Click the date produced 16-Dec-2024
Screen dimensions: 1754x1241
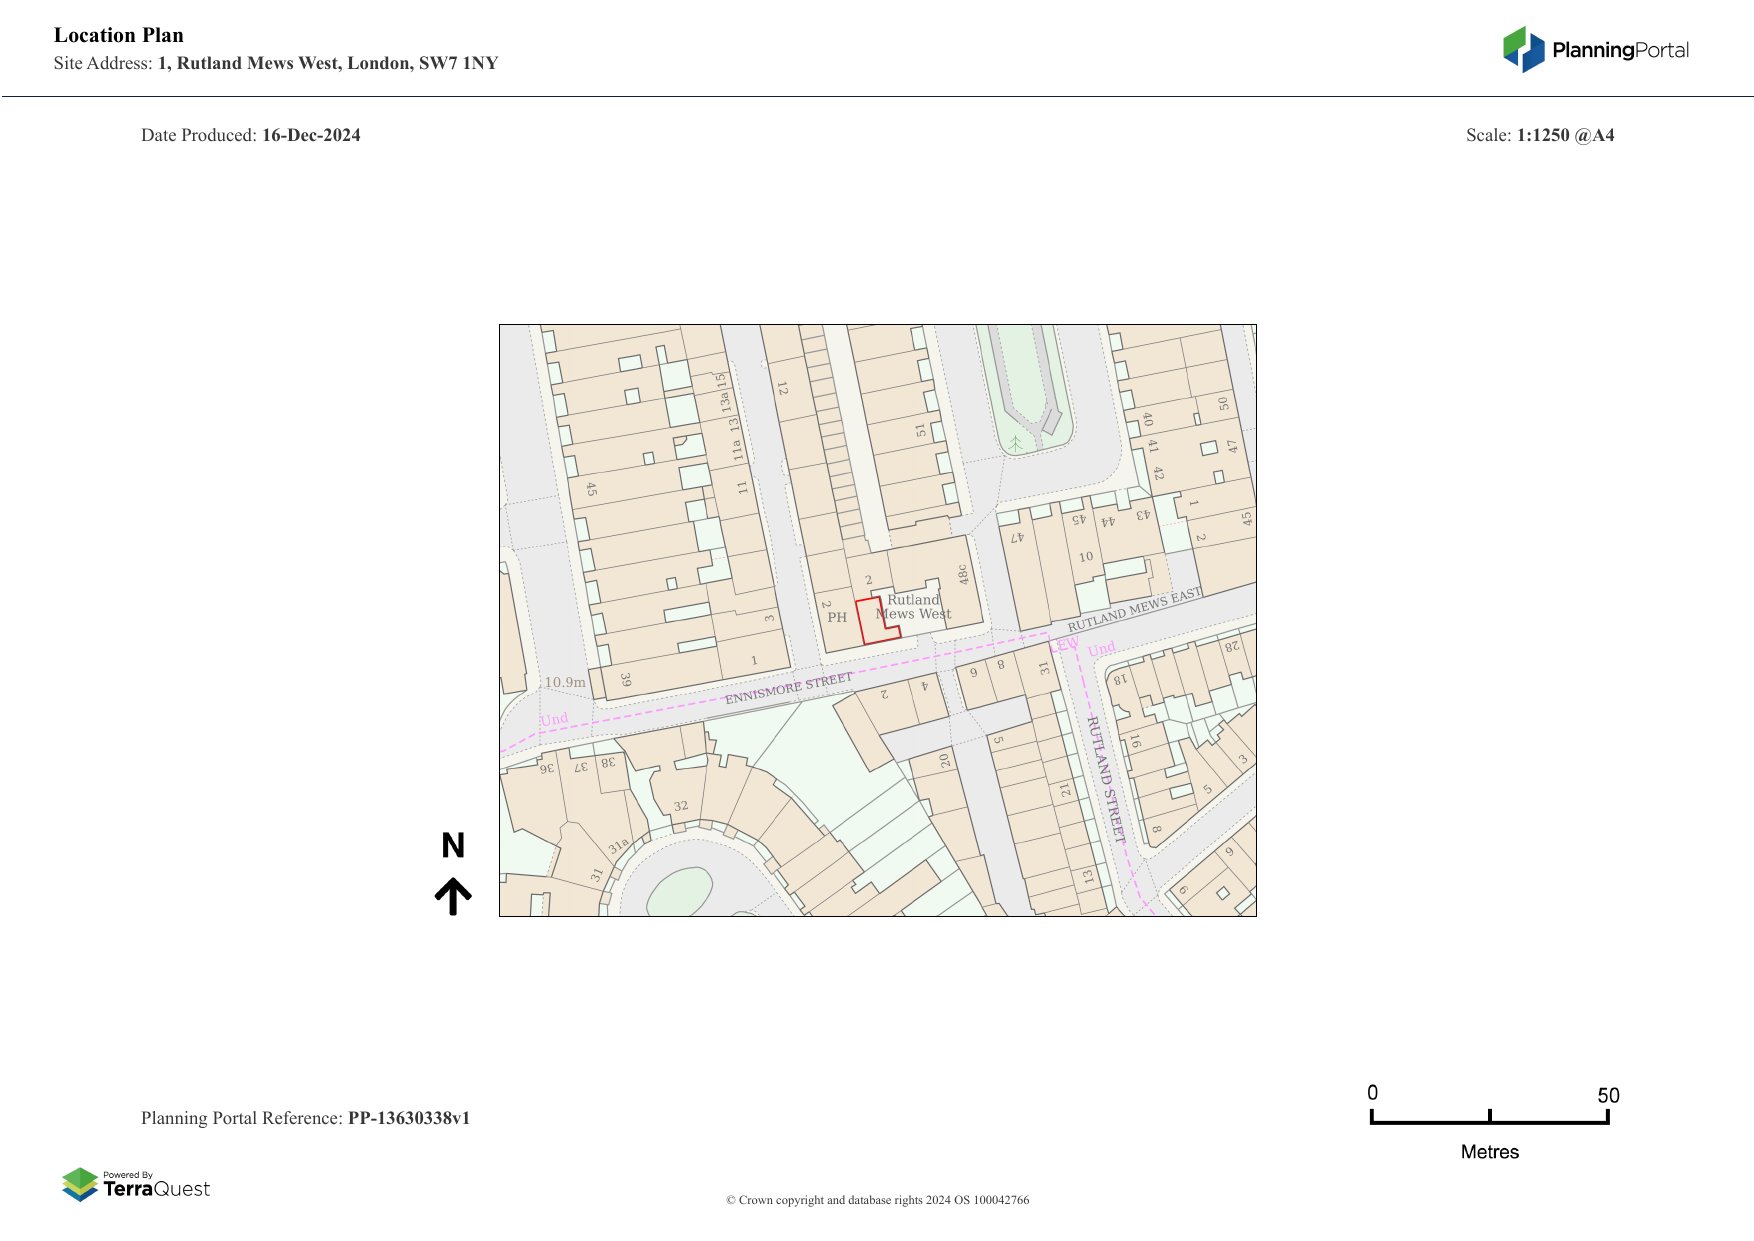coord(311,135)
